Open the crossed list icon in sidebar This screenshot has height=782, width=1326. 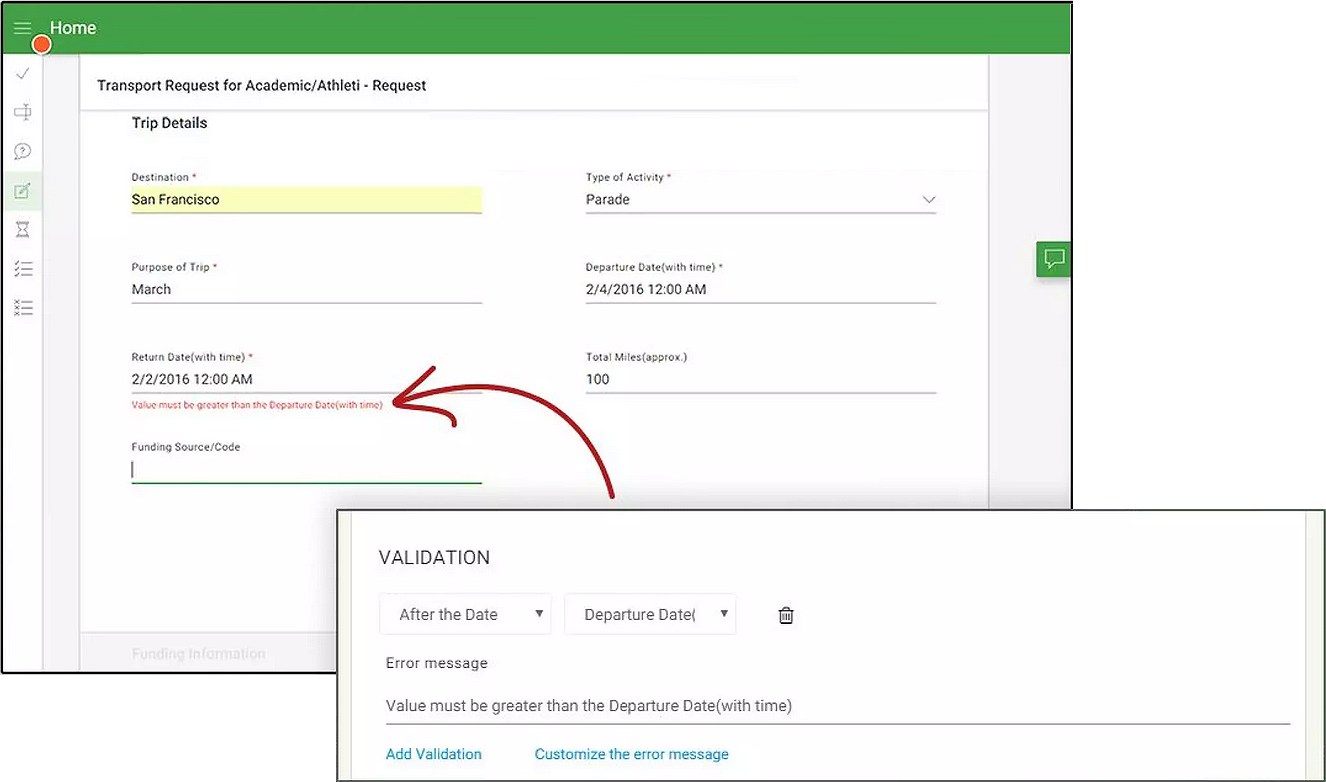23,308
